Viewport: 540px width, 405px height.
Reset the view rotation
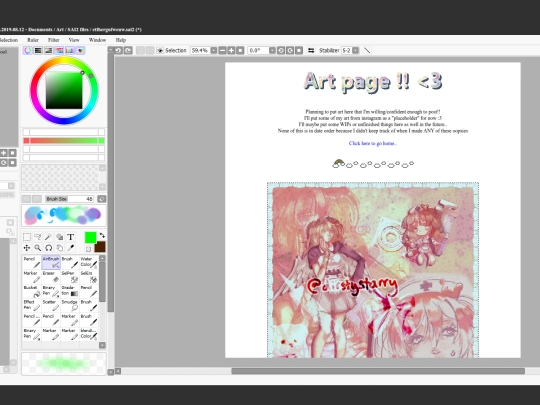299,50
